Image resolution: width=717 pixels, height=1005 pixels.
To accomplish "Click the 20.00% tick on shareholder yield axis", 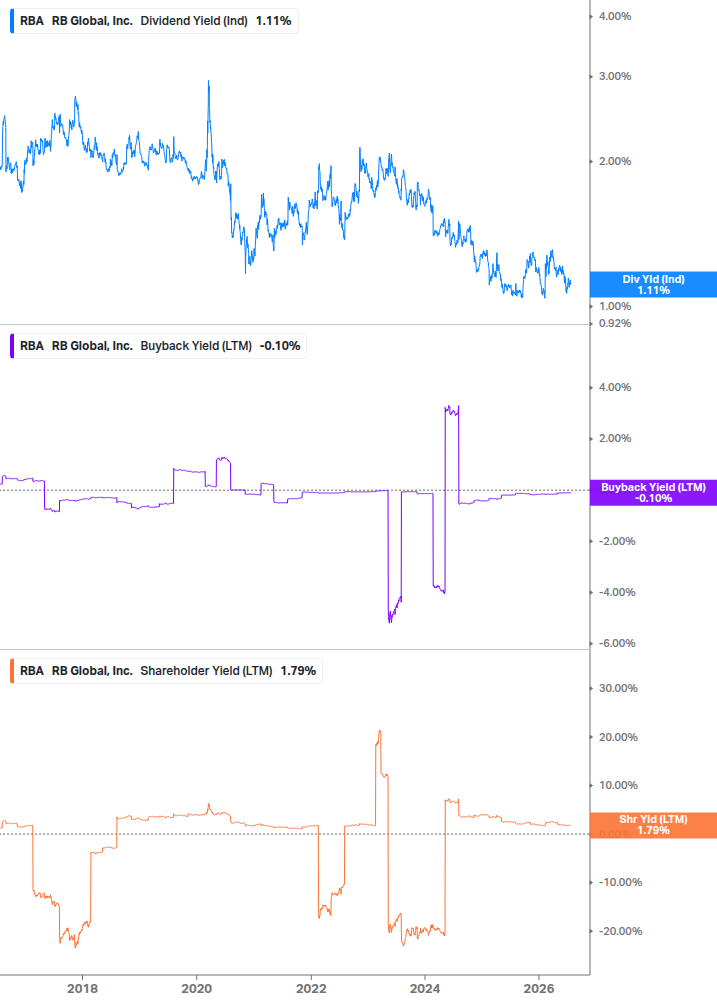I will [618, 737].
